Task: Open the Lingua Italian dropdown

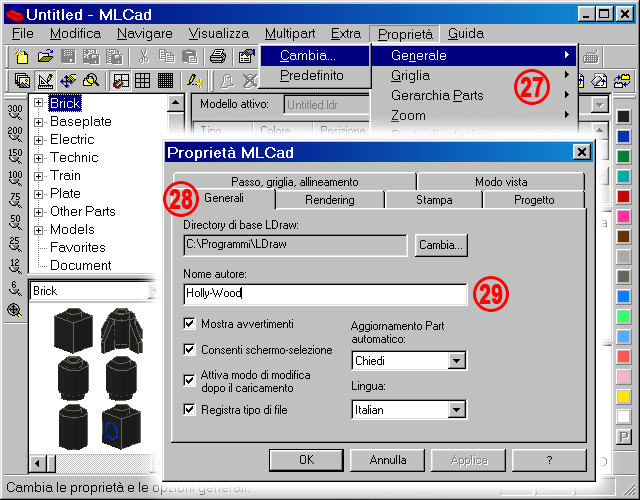Action: coord(456,410)
